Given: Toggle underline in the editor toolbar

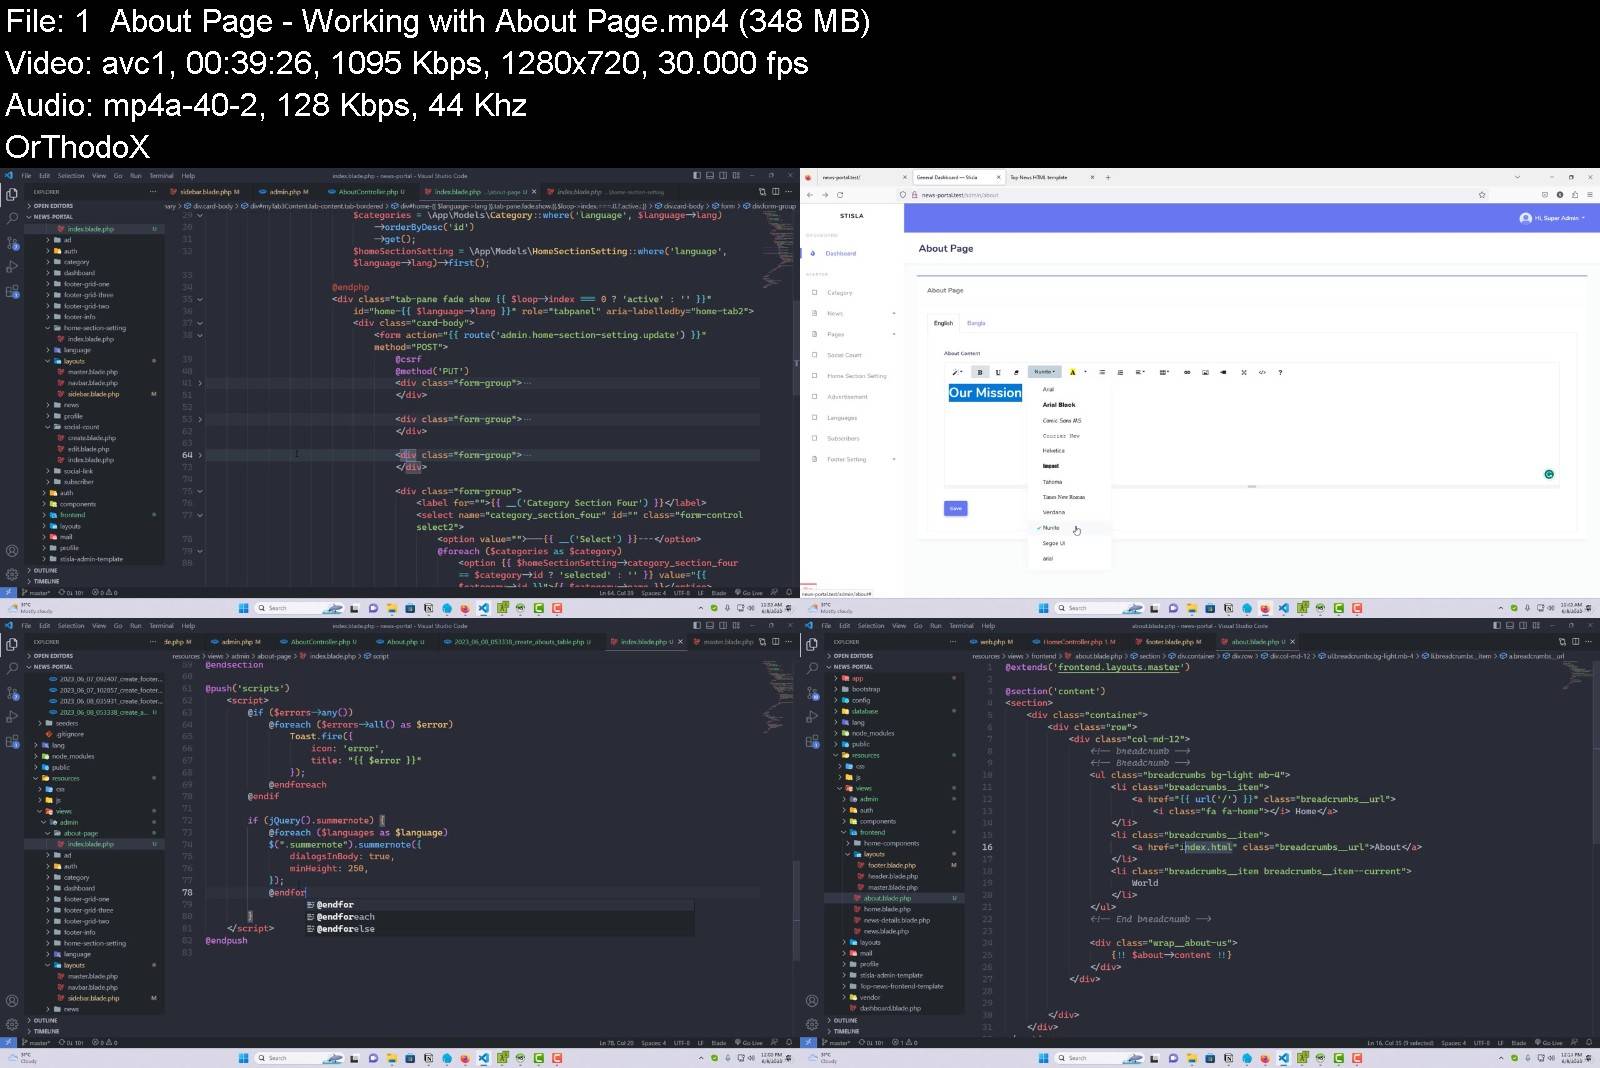Looking at the screenshot, I should [998, 372].
